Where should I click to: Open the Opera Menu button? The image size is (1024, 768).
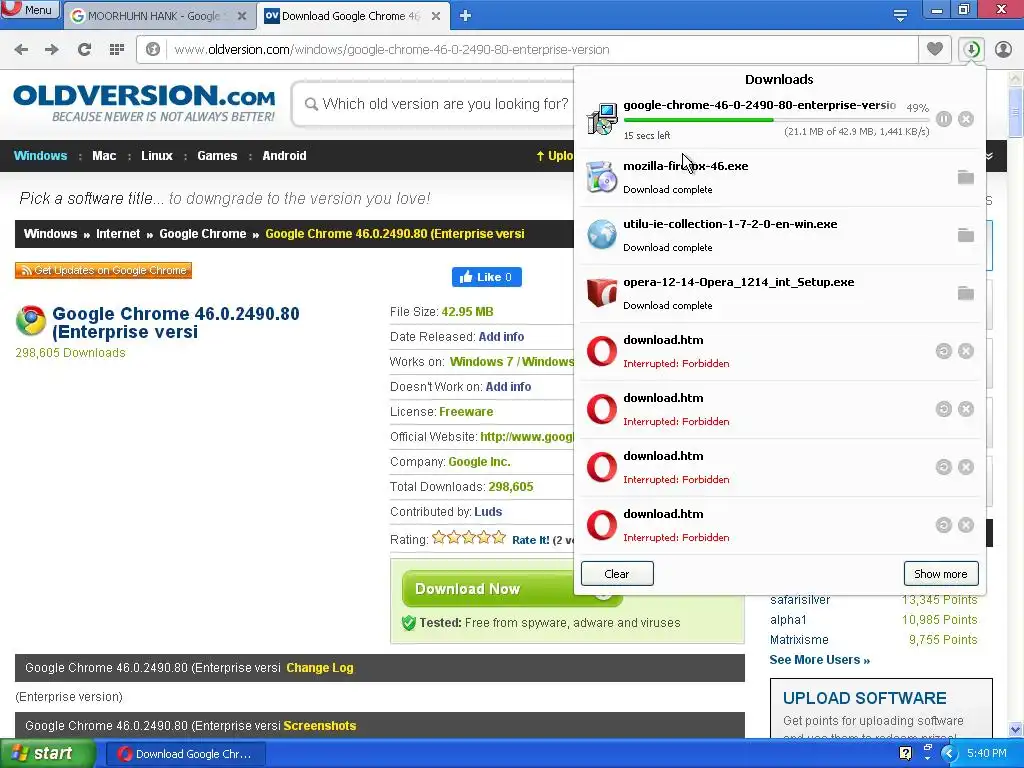[x=29, y=10]
